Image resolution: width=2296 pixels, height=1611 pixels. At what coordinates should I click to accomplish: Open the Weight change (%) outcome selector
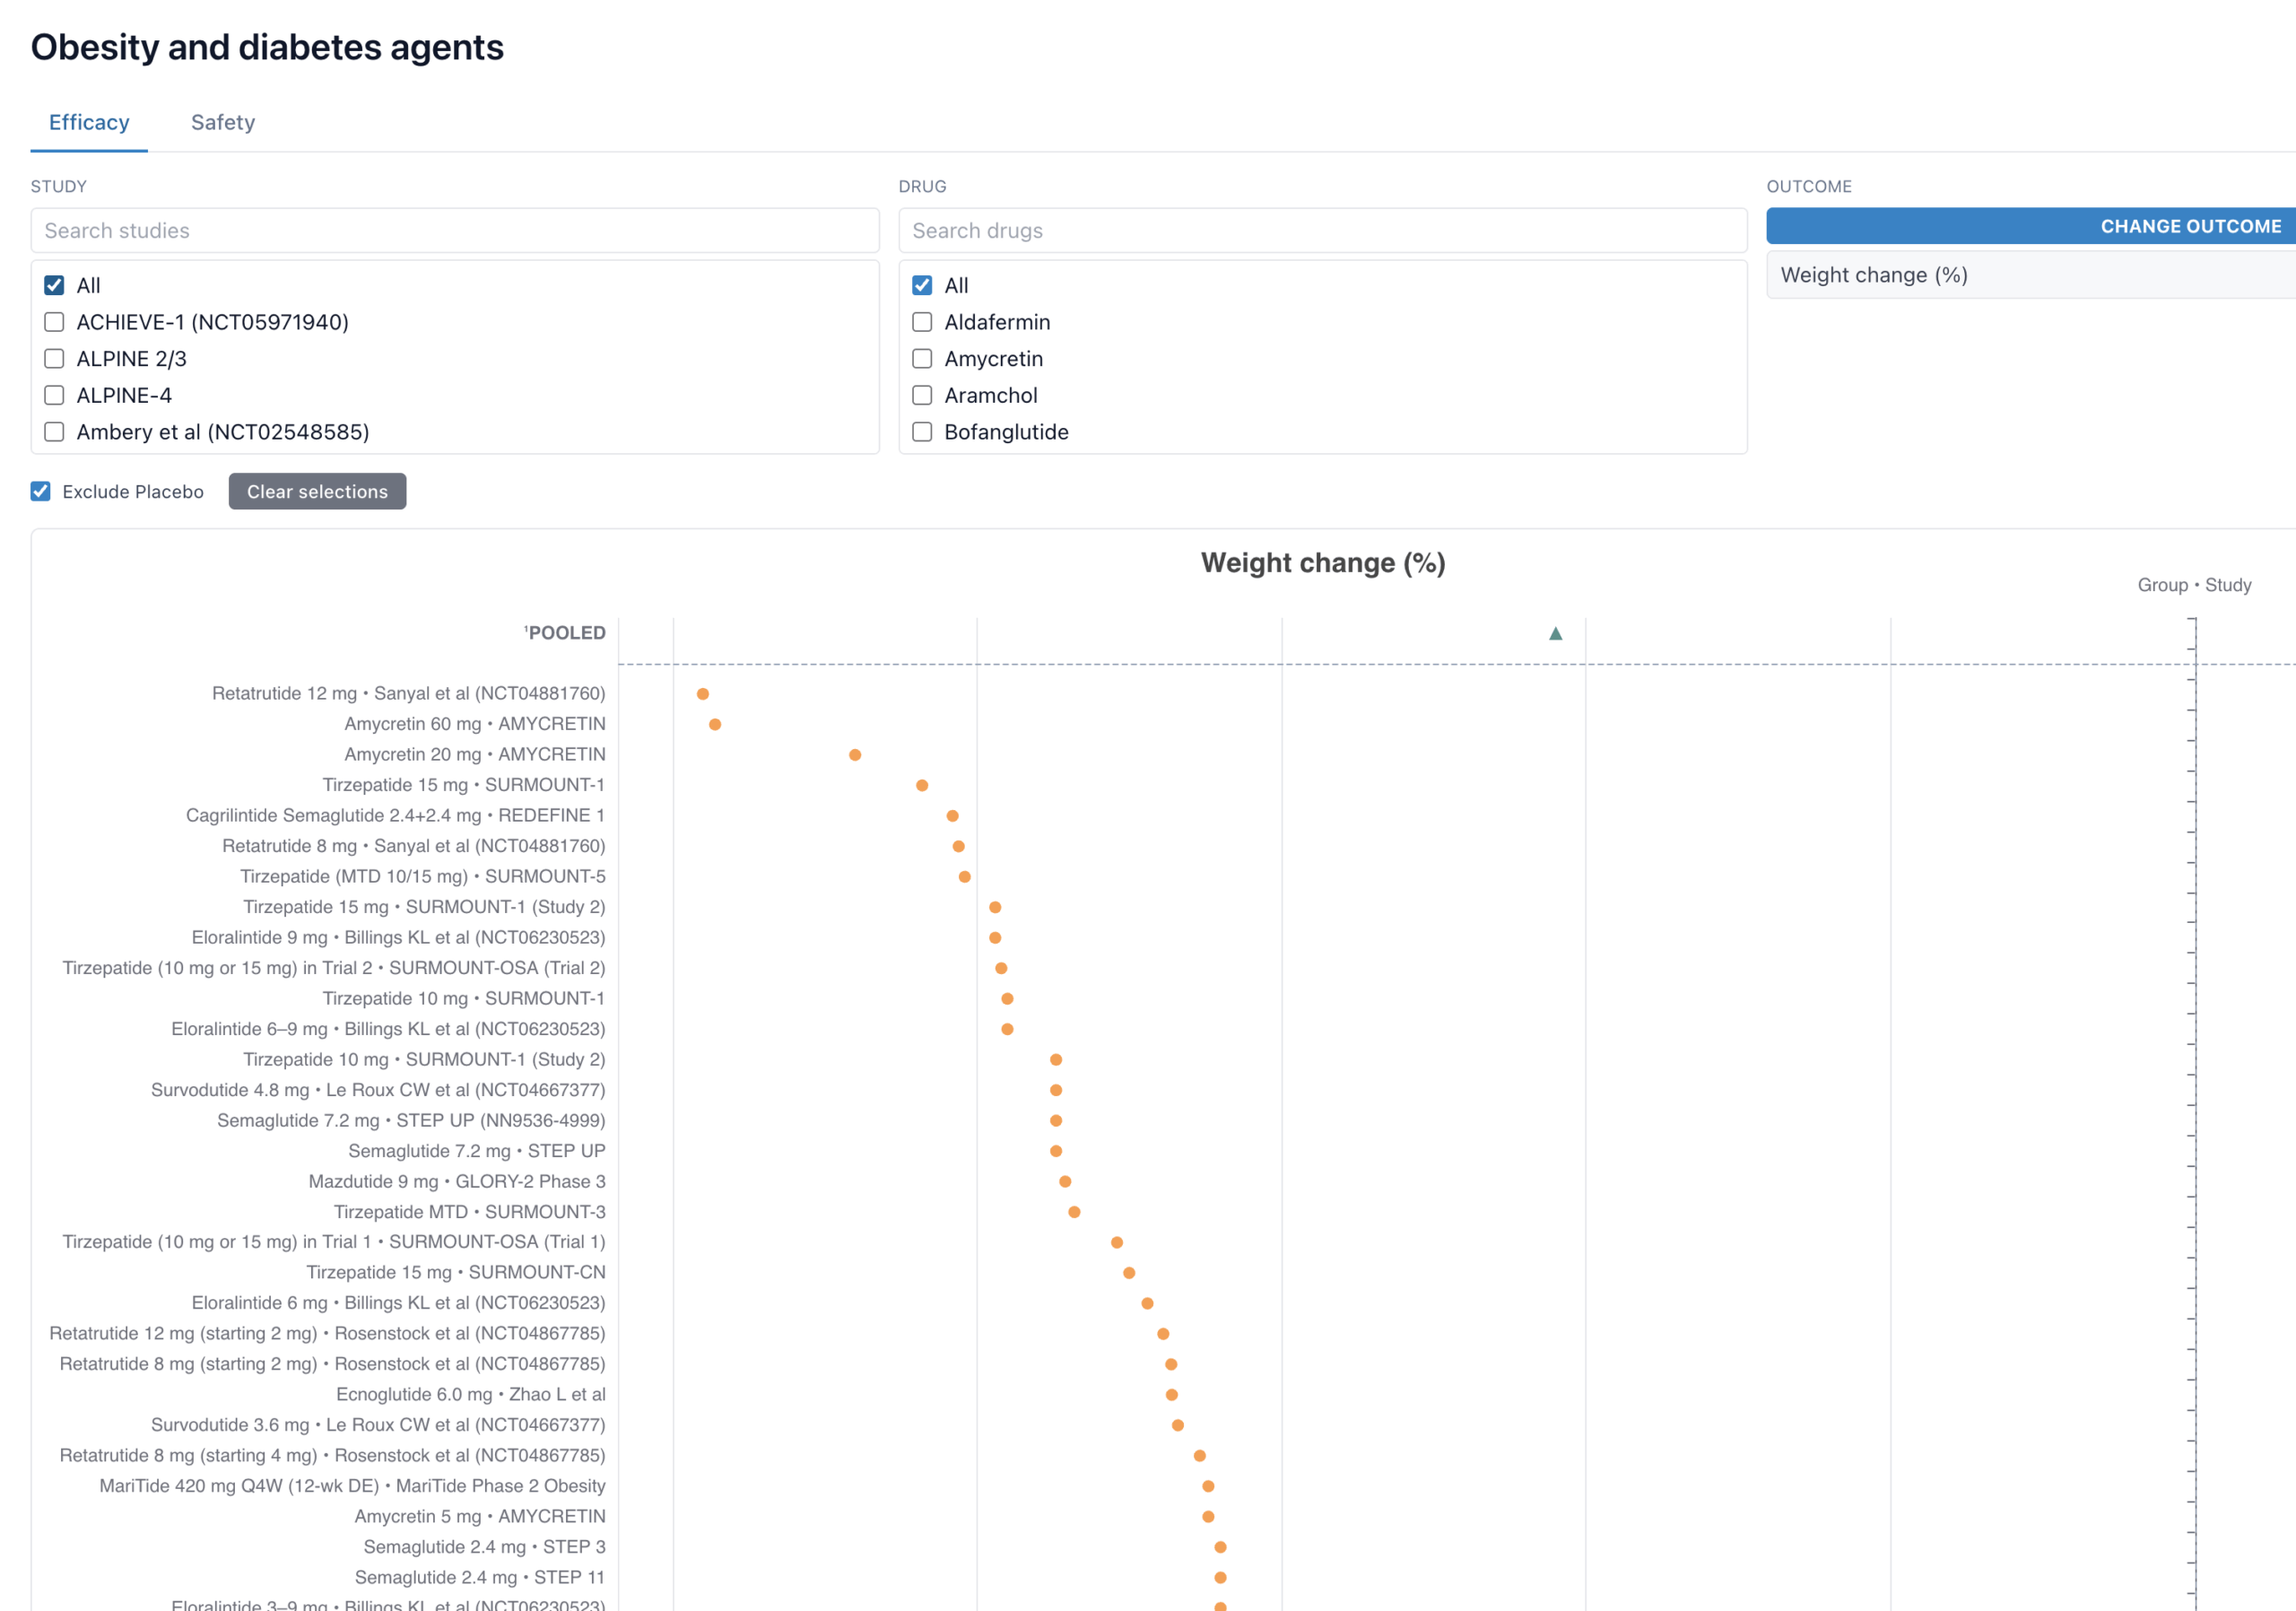2030,275
